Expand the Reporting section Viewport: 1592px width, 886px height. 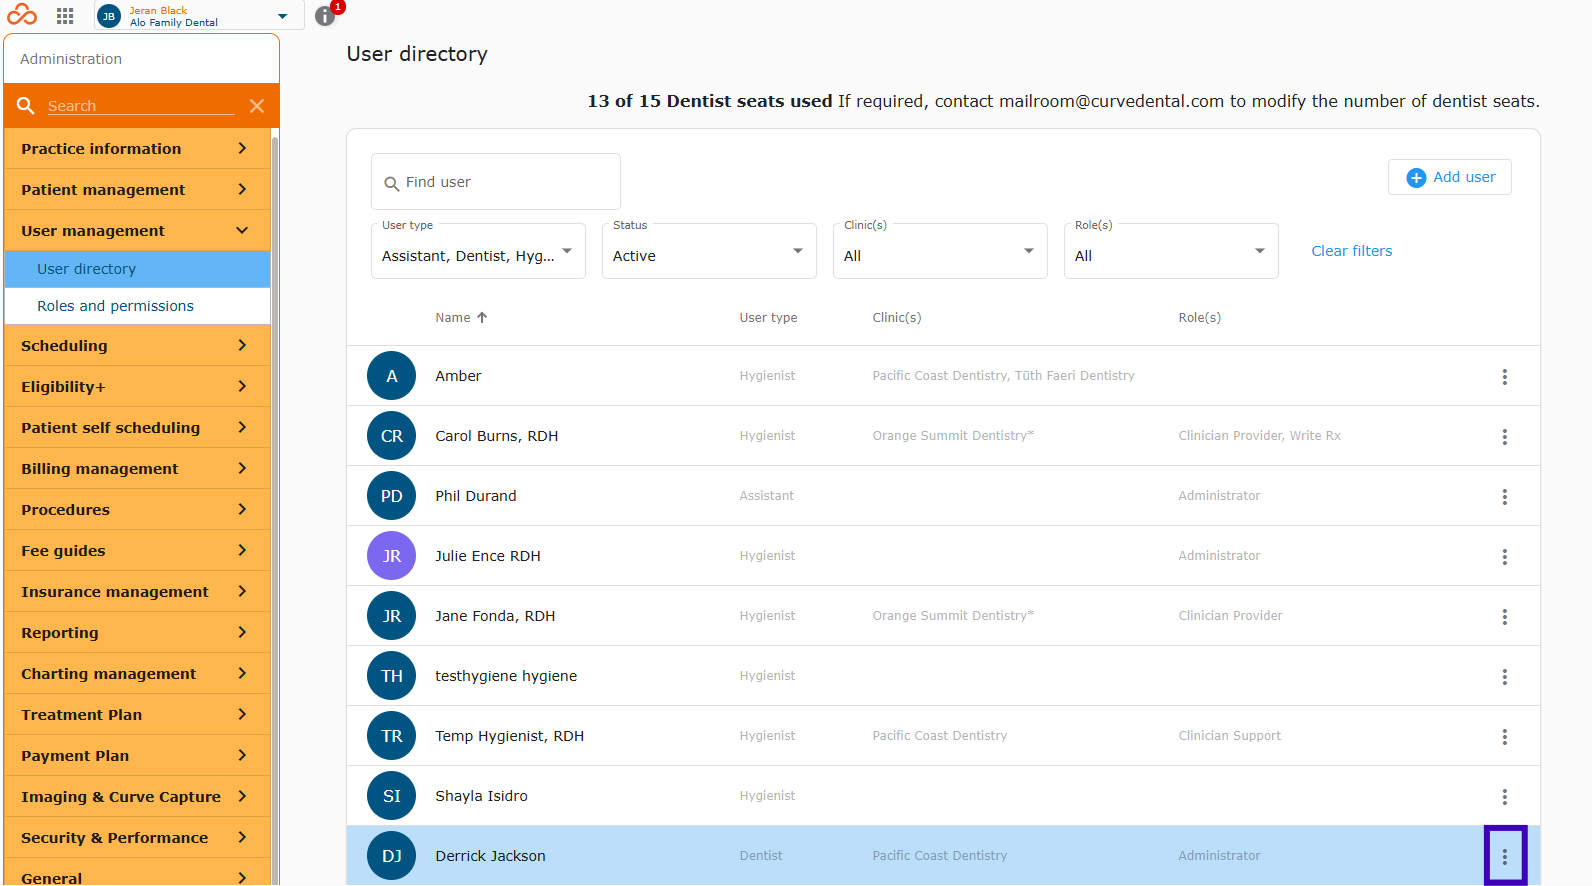tap(137, 633)
